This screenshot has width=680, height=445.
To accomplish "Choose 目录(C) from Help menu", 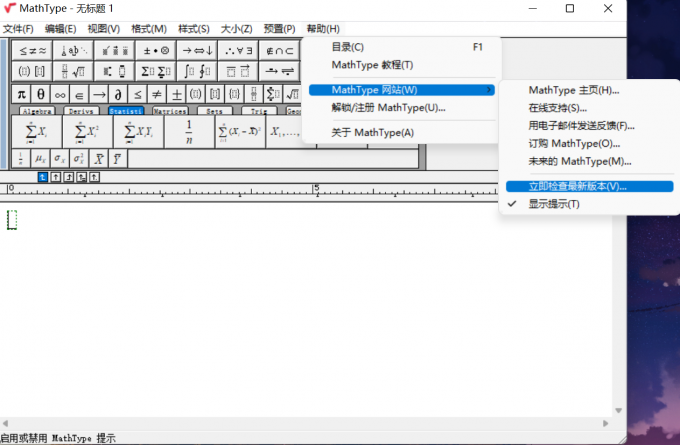I will click(x=402, y=47).
